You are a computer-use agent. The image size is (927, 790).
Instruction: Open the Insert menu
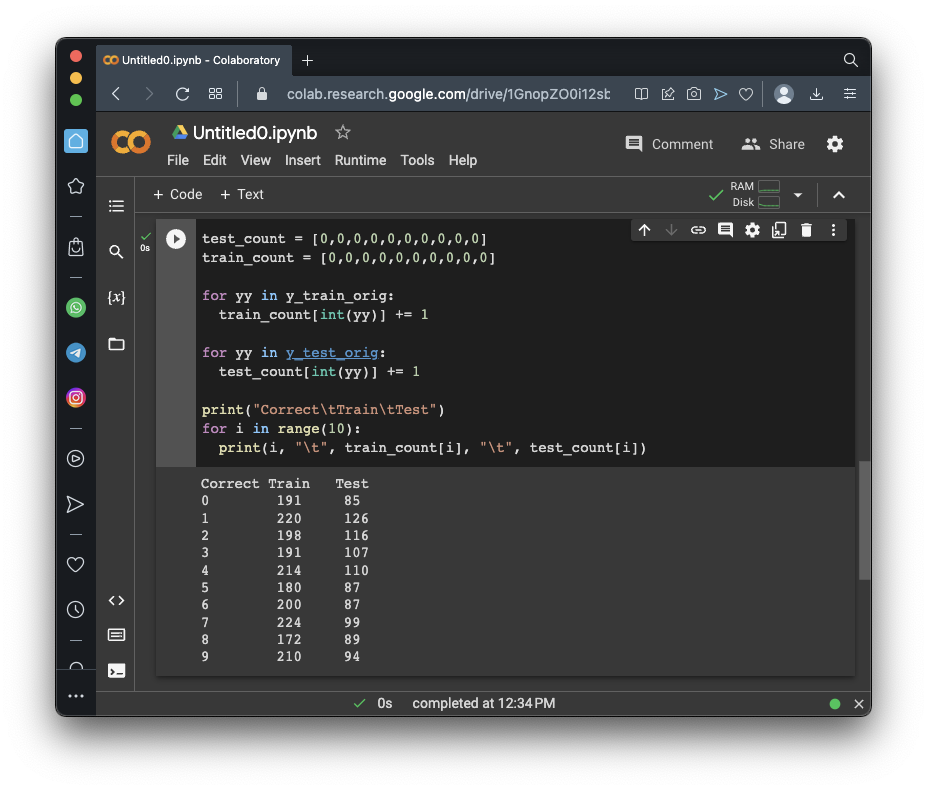click(302, 160)
